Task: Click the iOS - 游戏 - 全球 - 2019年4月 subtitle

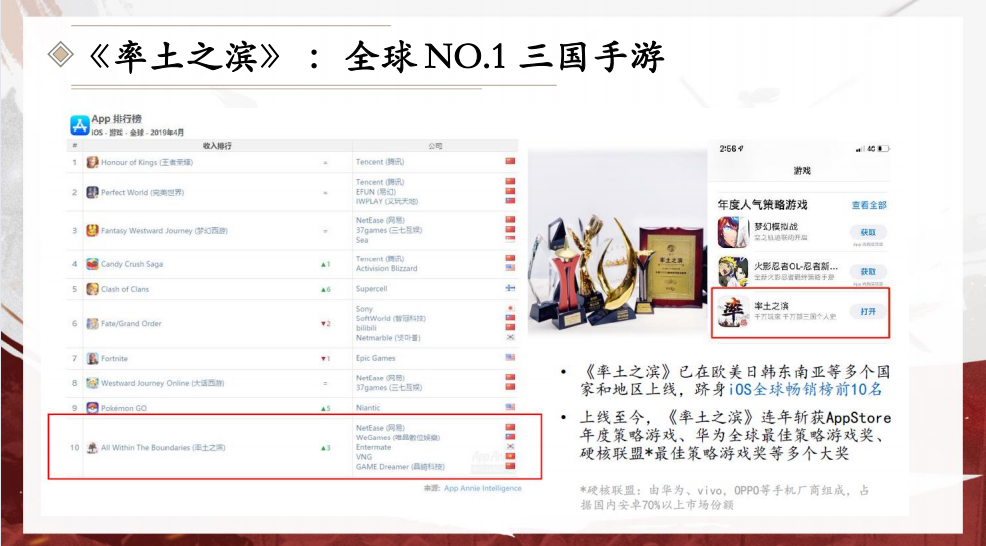Action: pos(138,133)
